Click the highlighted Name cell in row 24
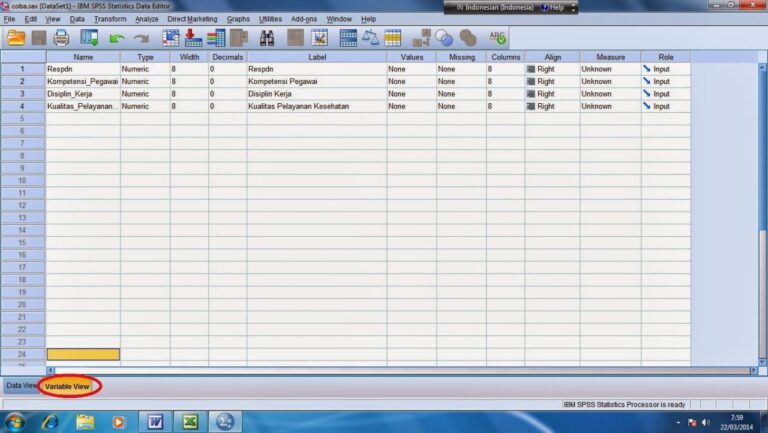Viewport: 768px width, 433px height. click(83, 354)
